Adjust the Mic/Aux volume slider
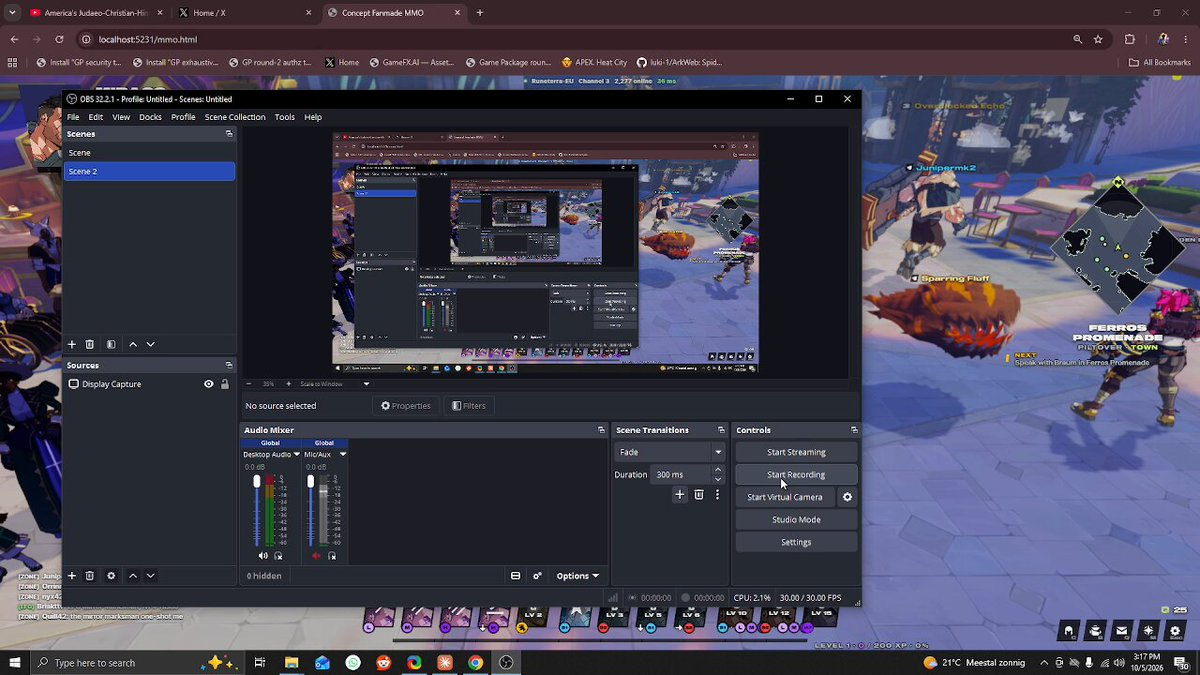The width and height of the screenshot is (1200, 675). pos(311,511)
